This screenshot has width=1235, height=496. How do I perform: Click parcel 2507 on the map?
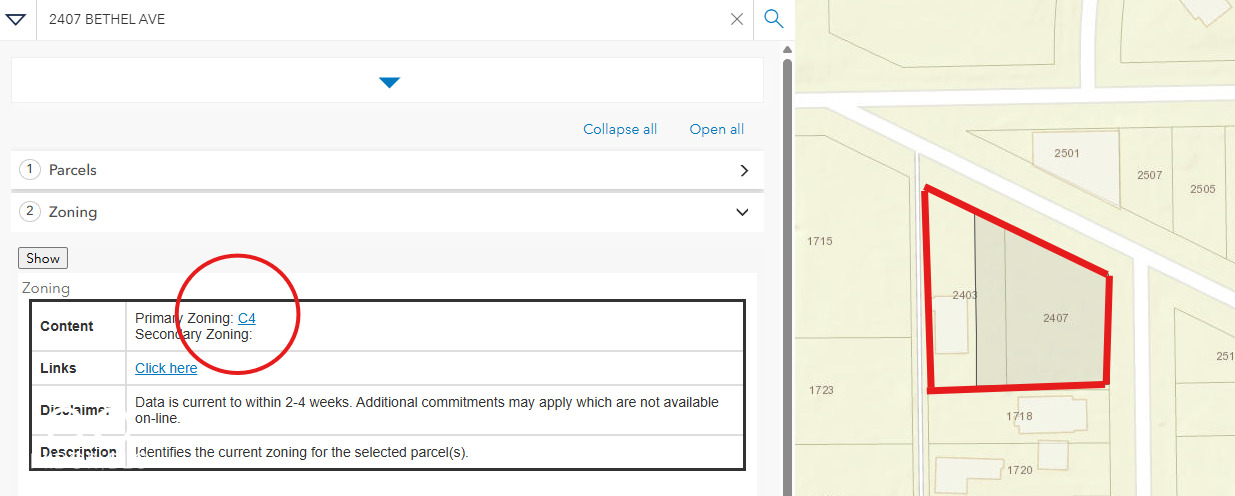1150,175
